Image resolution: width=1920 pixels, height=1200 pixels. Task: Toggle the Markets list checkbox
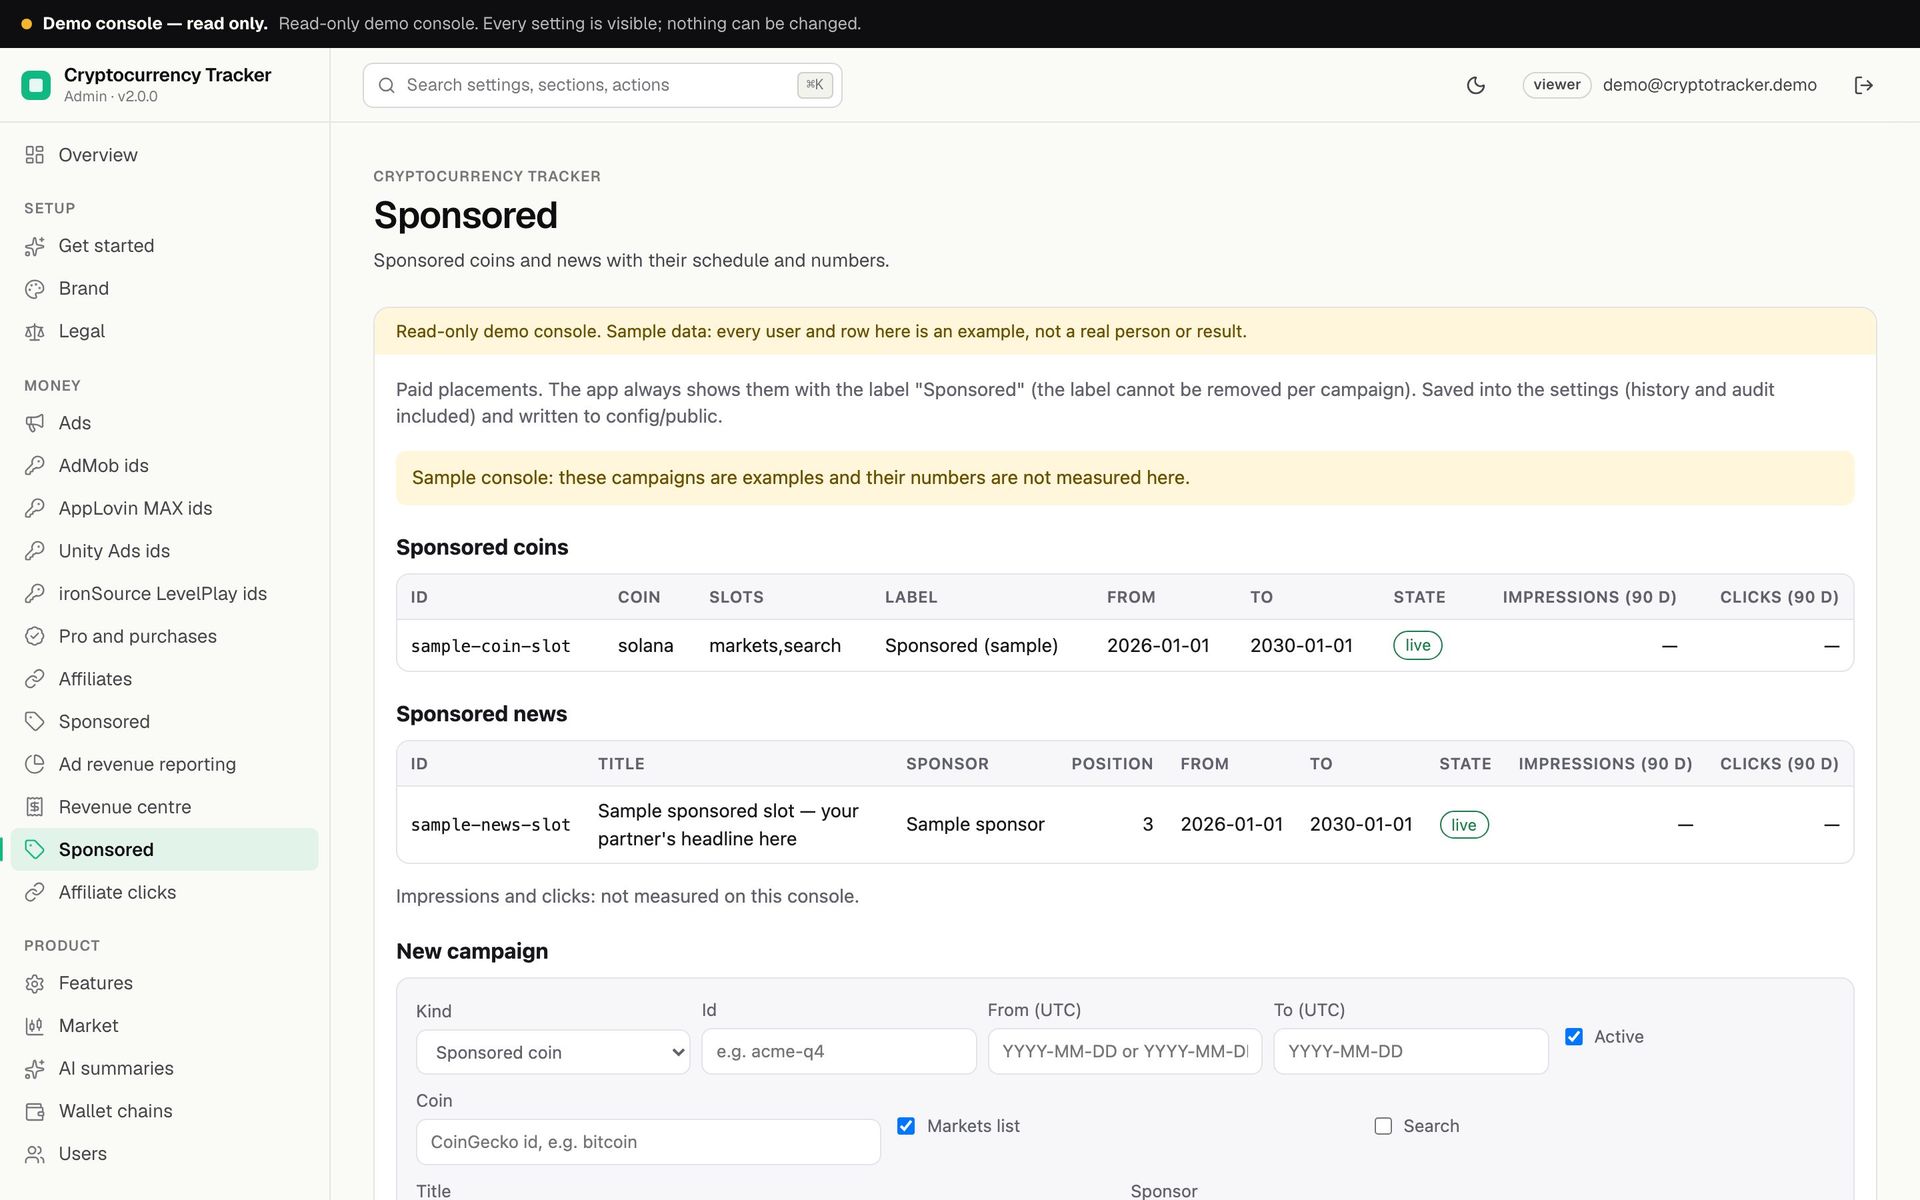[x=906, y=1126]
